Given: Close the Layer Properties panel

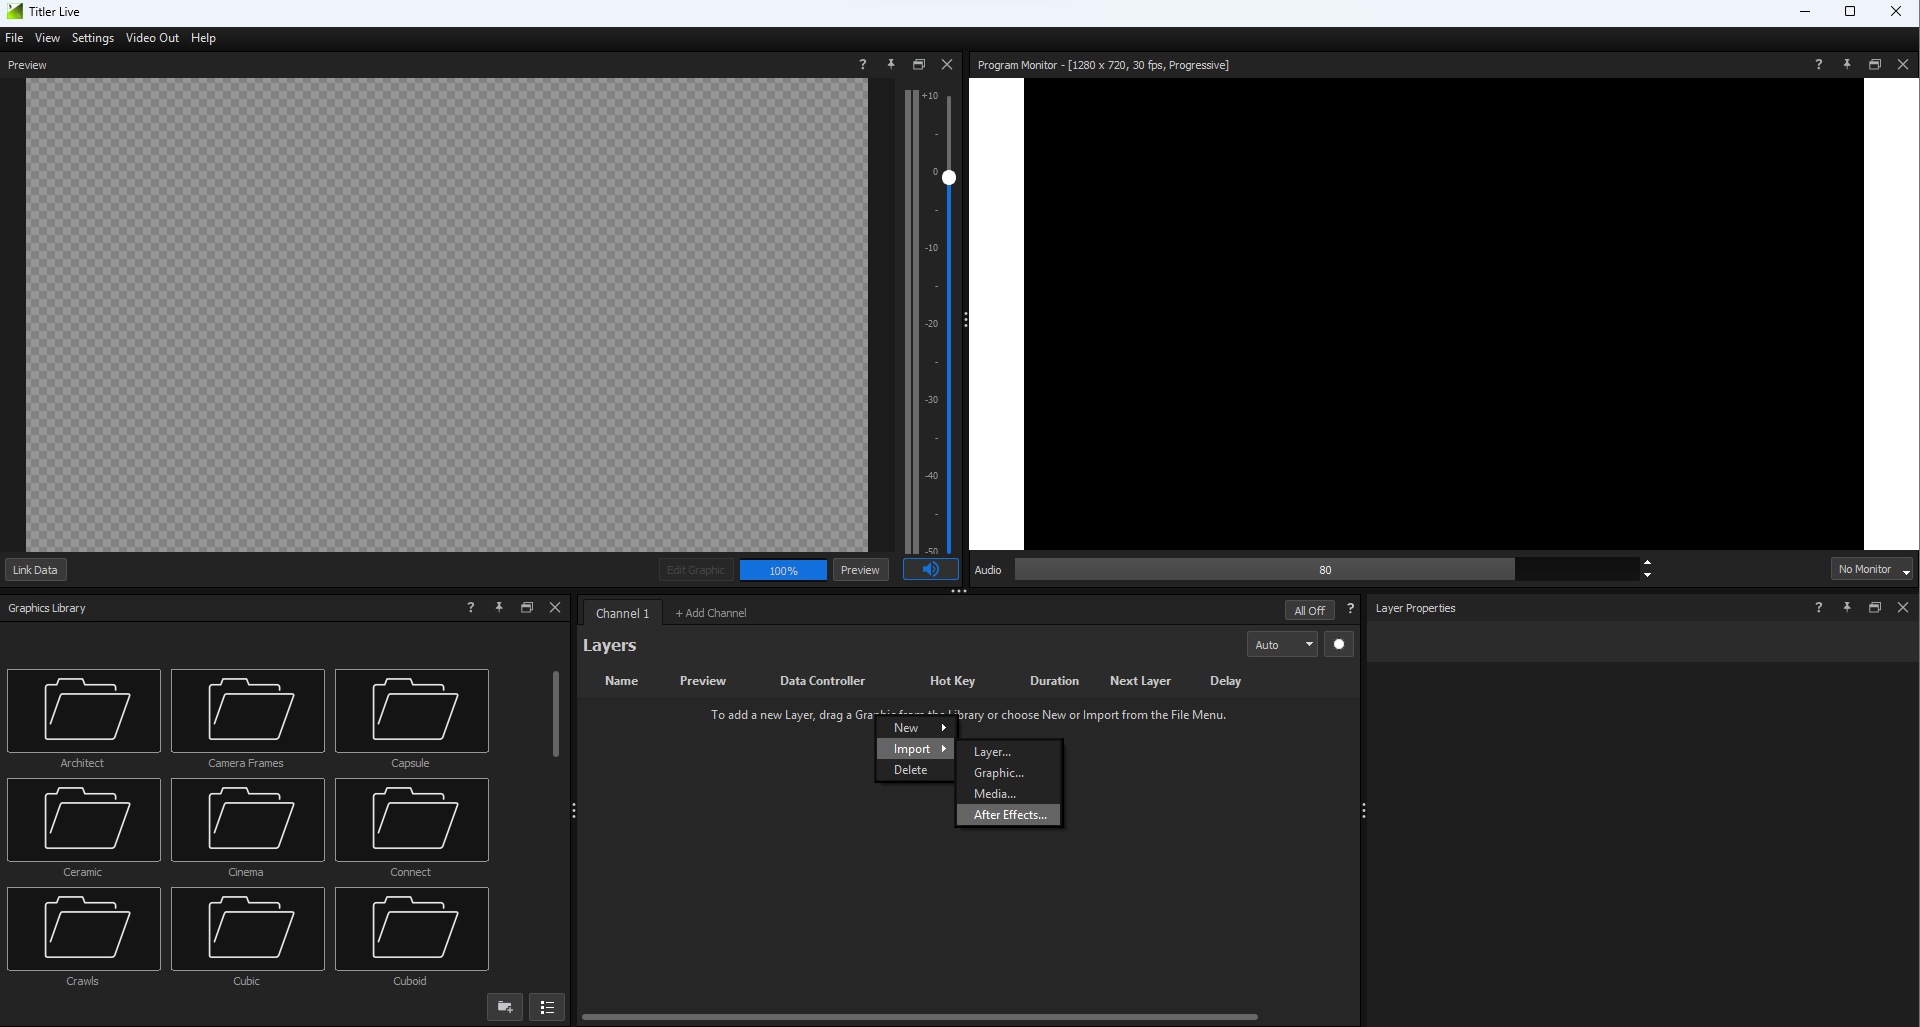Looking at the screenshot, I should click(1903, 607).
